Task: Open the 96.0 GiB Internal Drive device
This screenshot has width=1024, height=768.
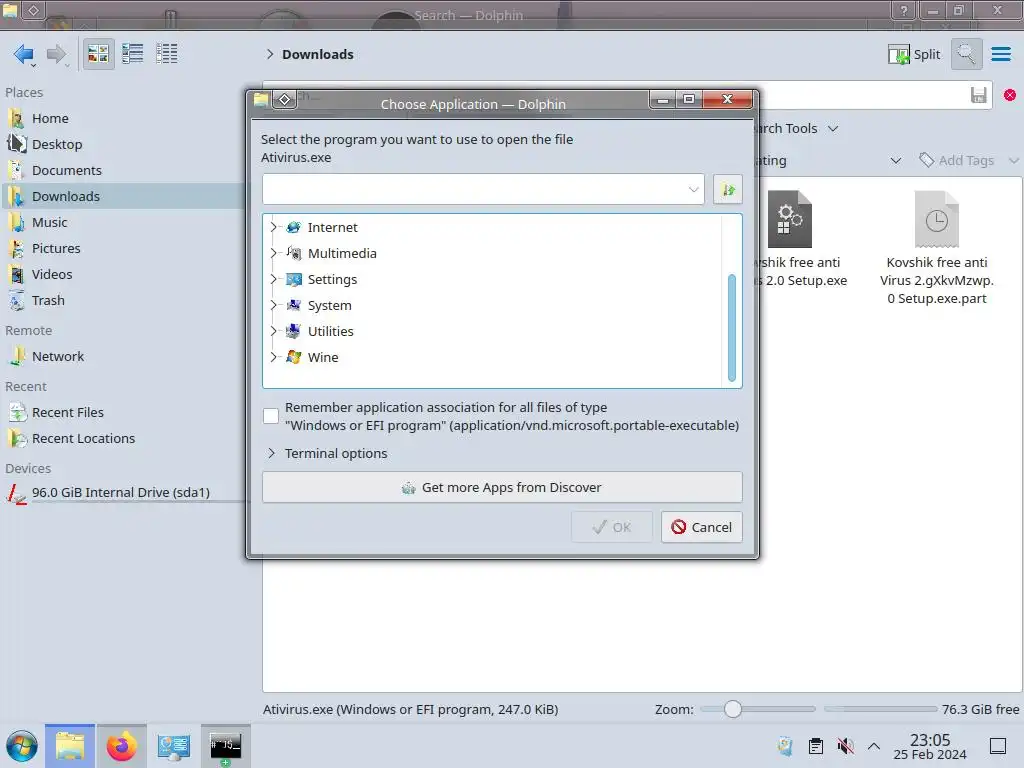Action: (x=121, y=492)
